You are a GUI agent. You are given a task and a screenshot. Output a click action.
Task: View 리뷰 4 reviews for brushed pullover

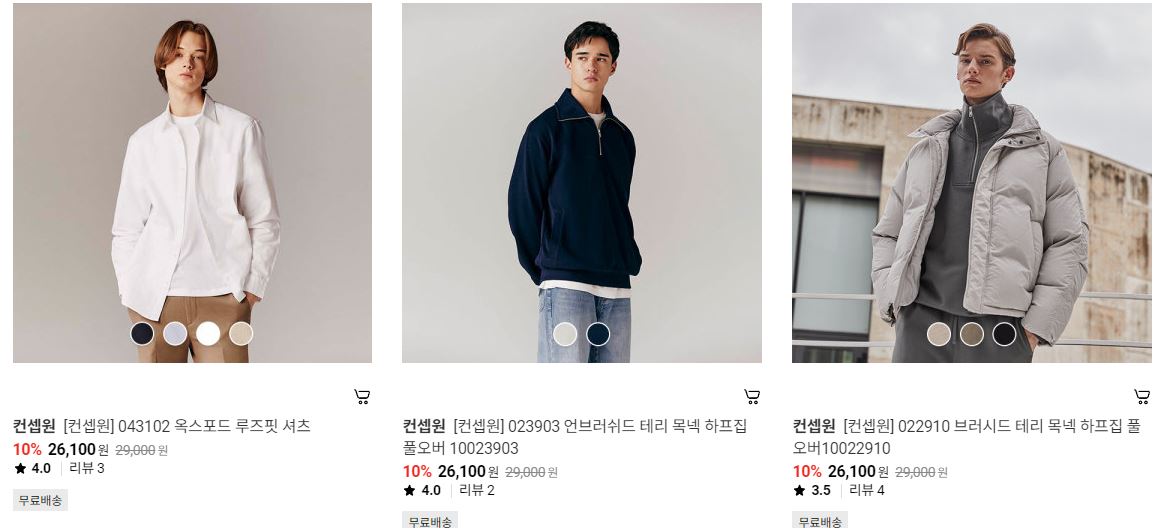coord(867,490)
